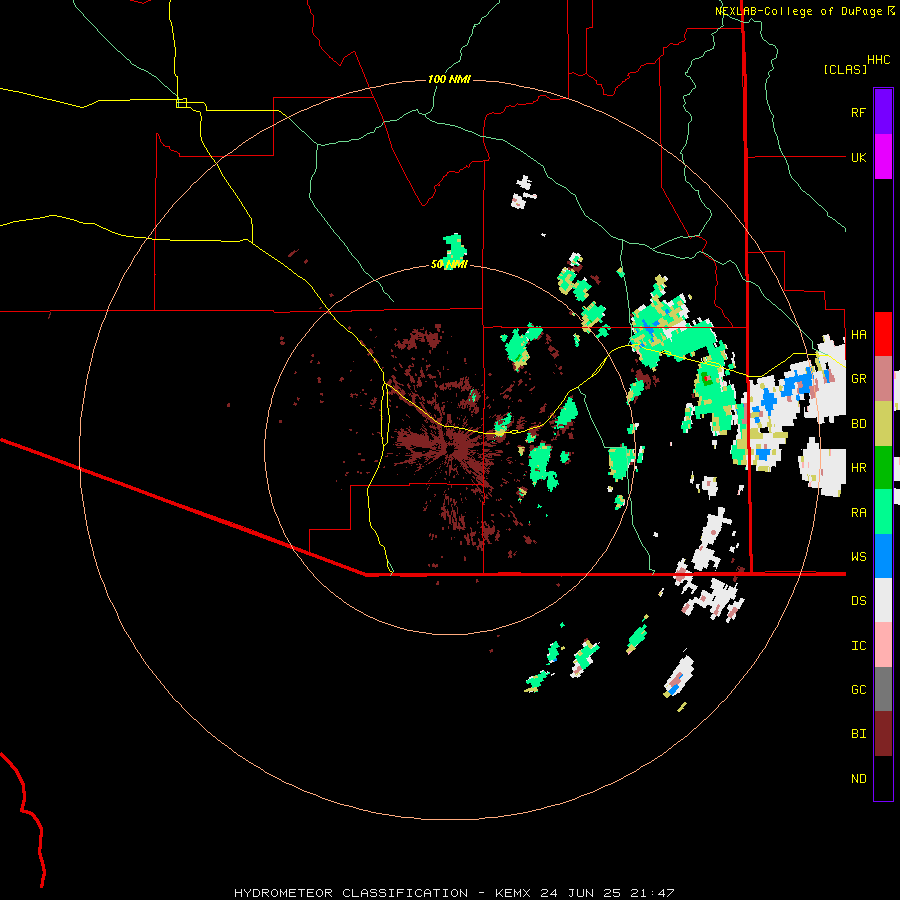Screen dimensions: 900x900
Task: Click the NEXLAB-College of DuPage text
Action: 798,11
